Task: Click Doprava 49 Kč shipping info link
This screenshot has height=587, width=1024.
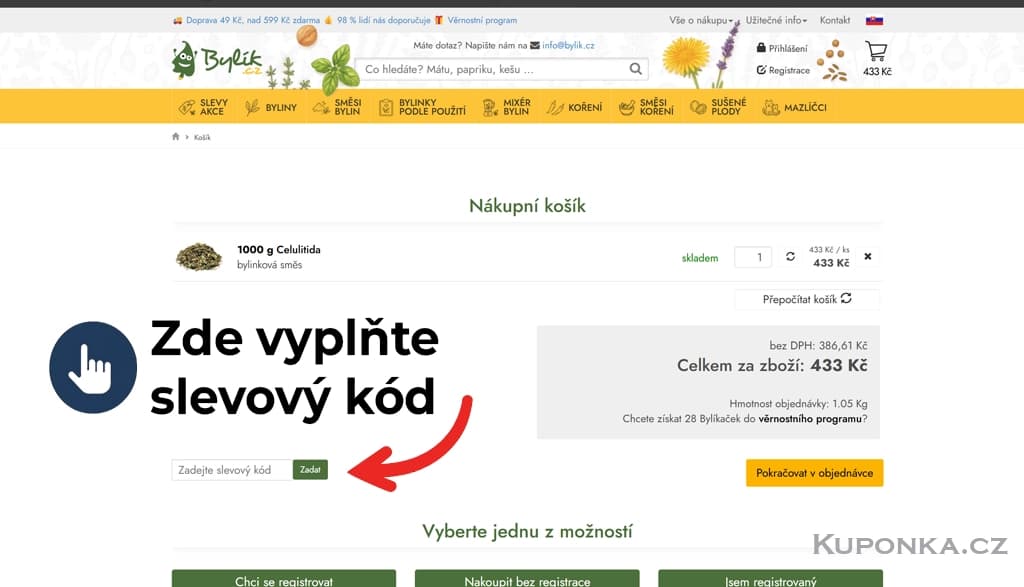Action: tap(253, 20)
